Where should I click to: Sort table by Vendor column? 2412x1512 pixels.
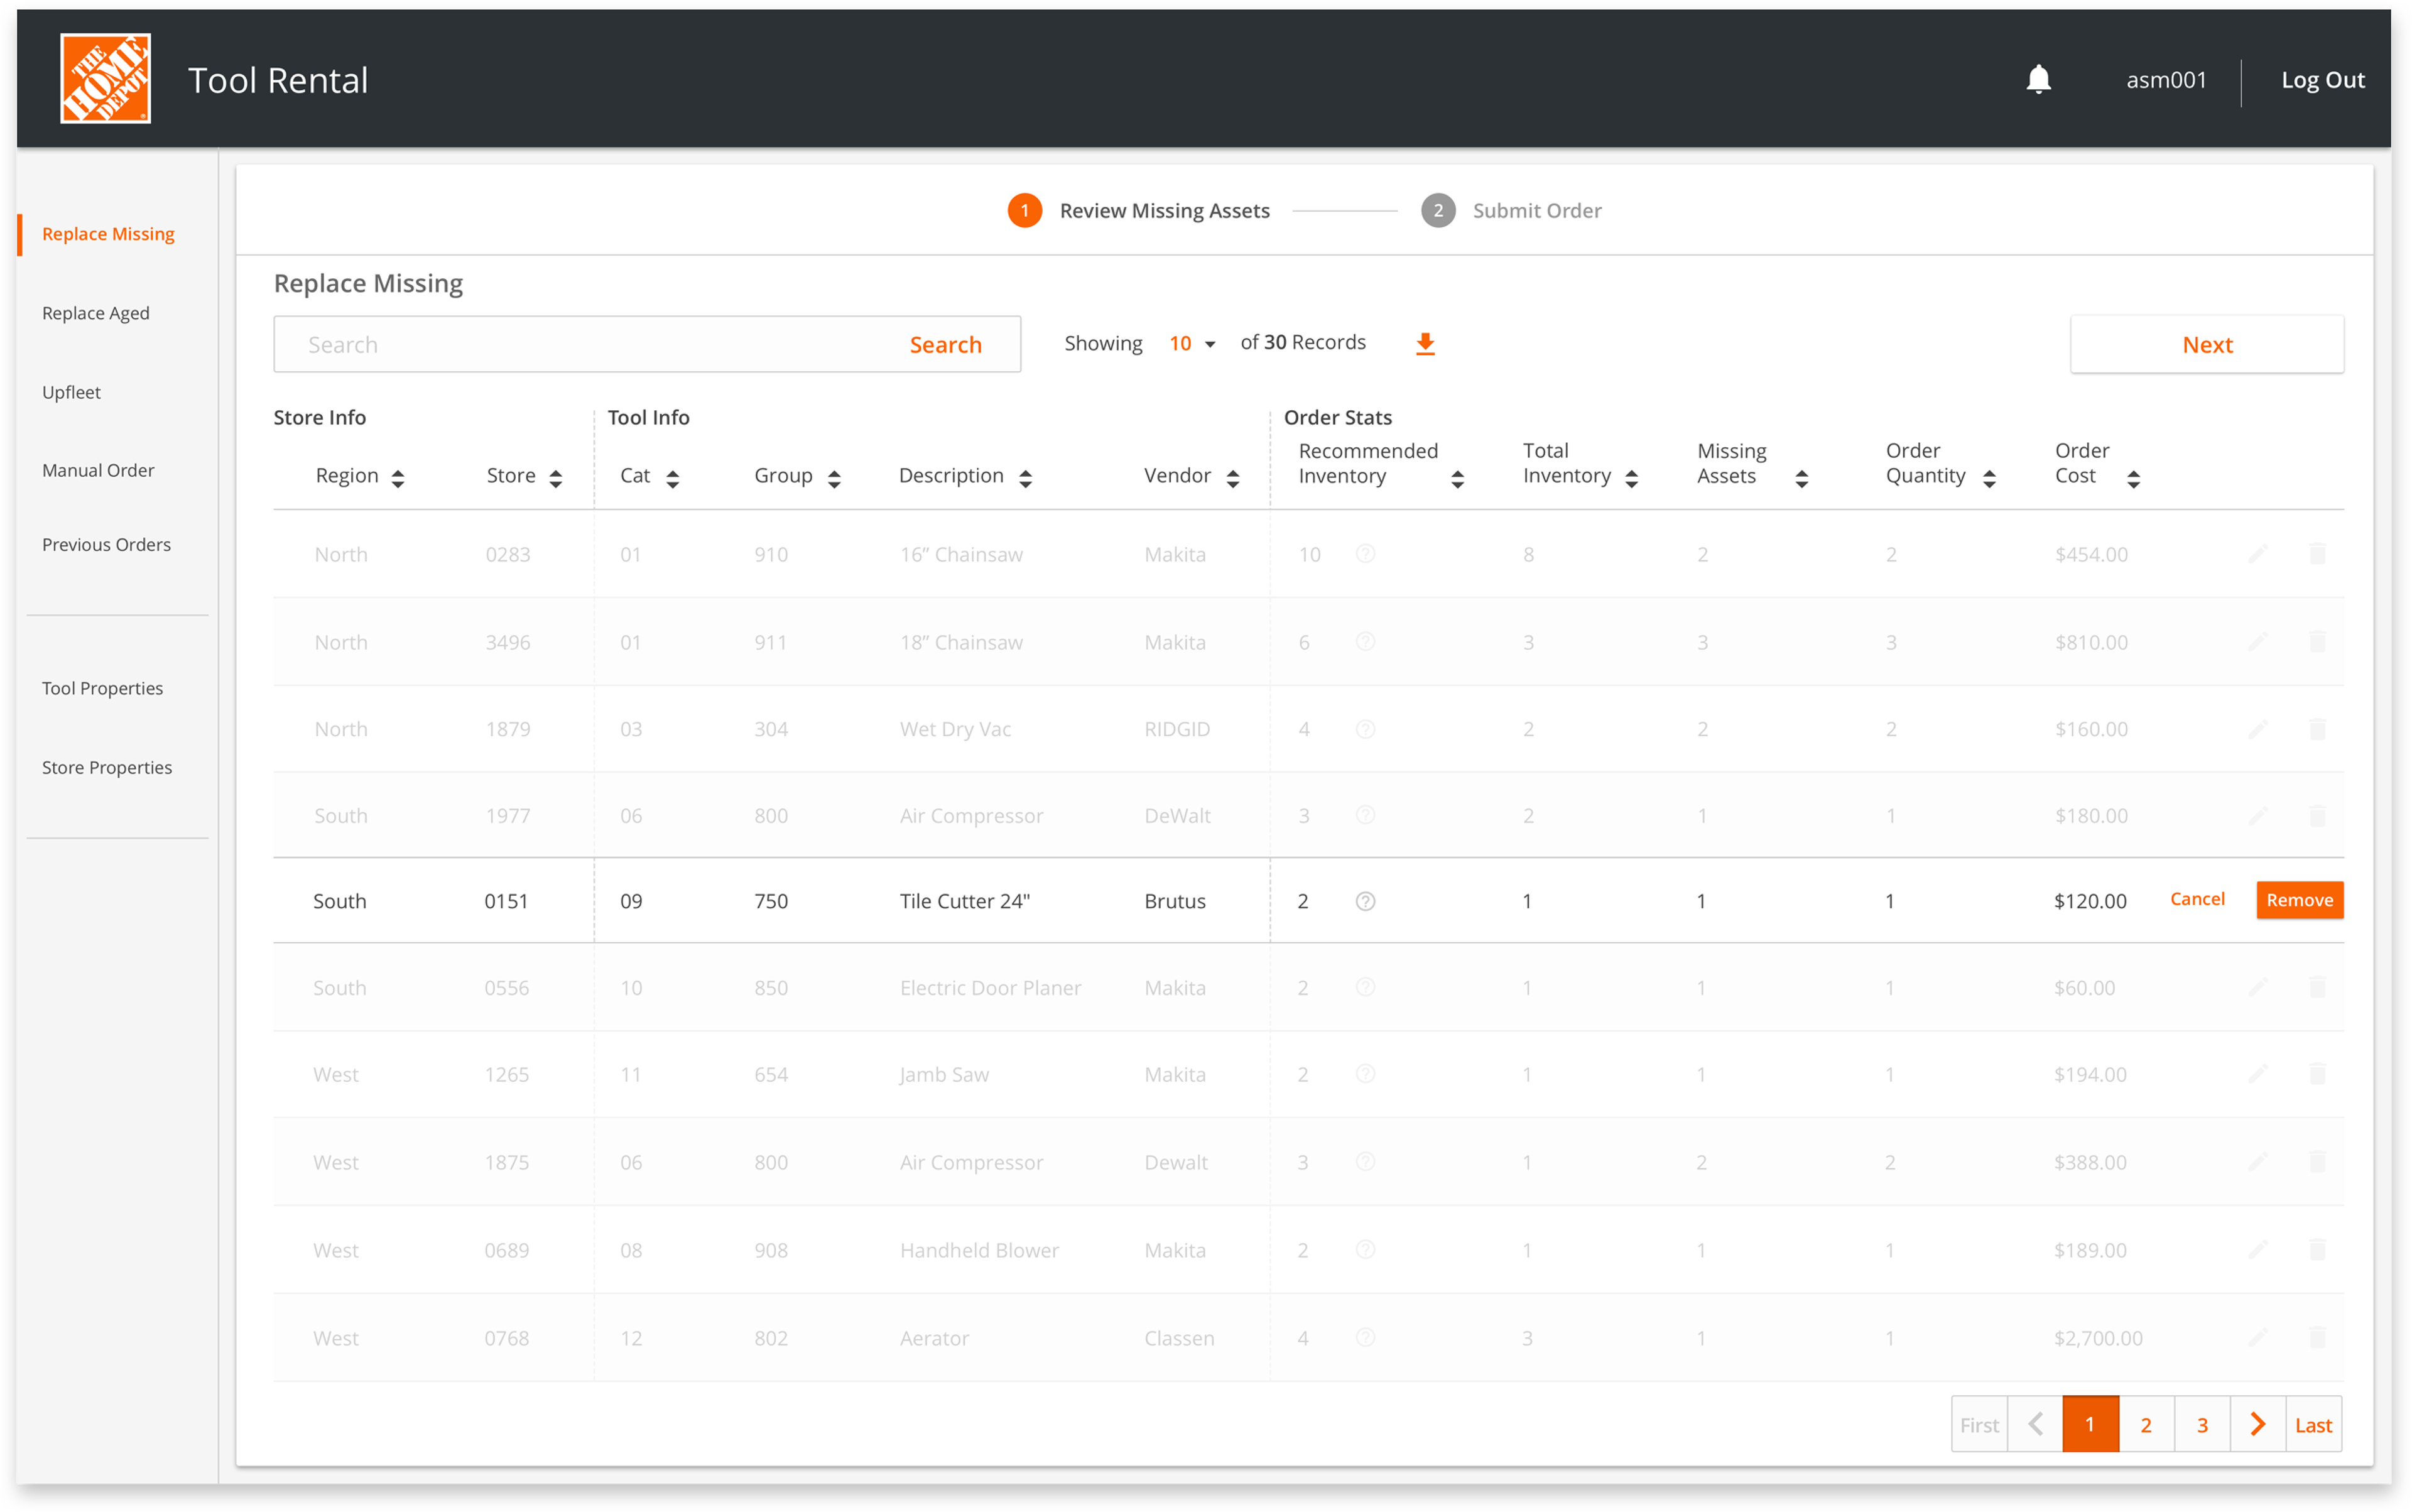[x=1233, y=478]
